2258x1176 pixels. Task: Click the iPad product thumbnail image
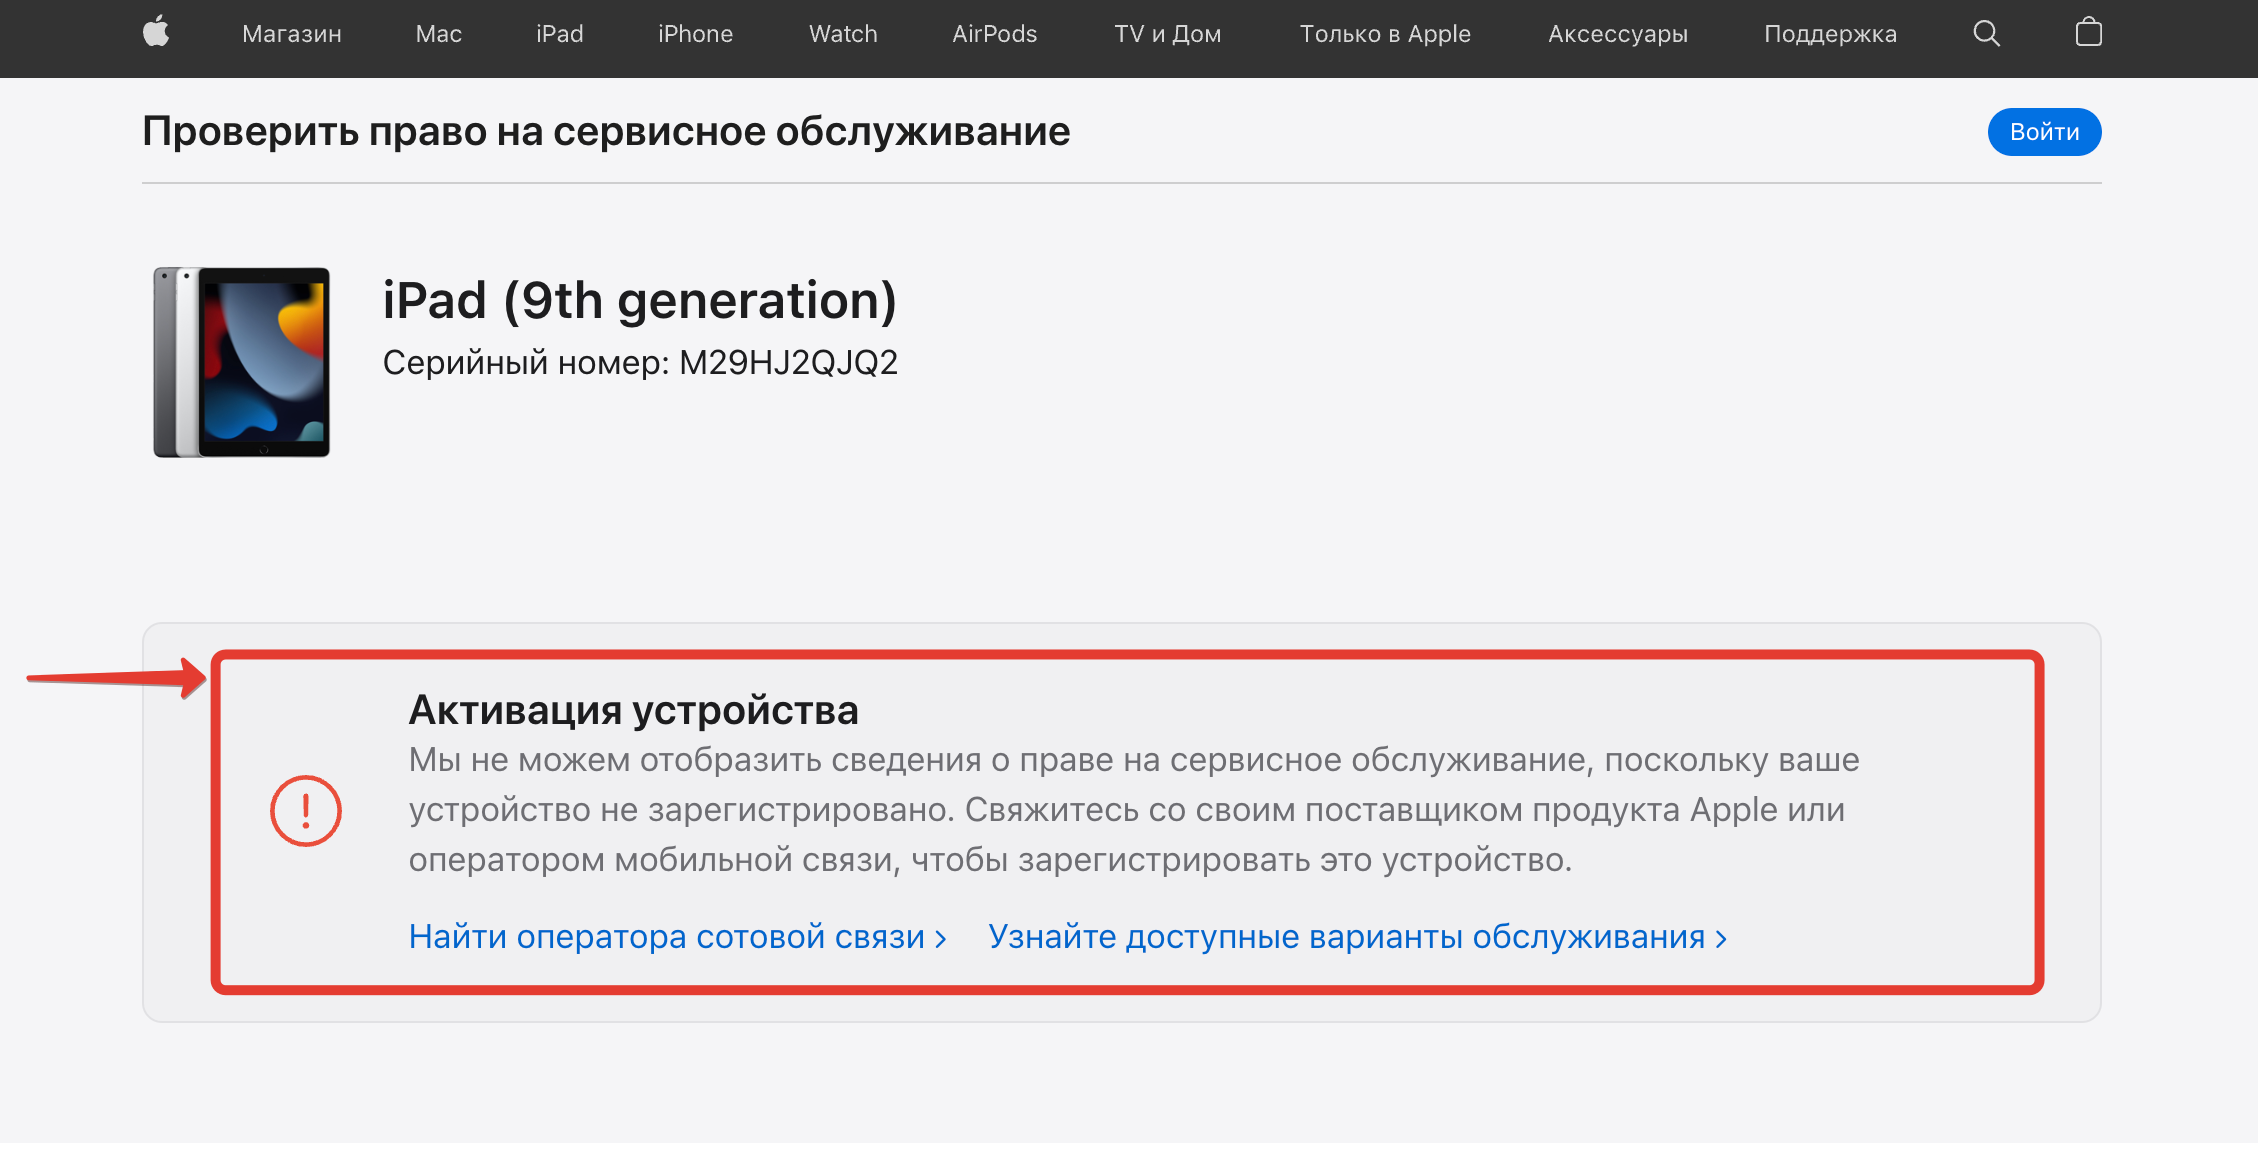[241, 362]
